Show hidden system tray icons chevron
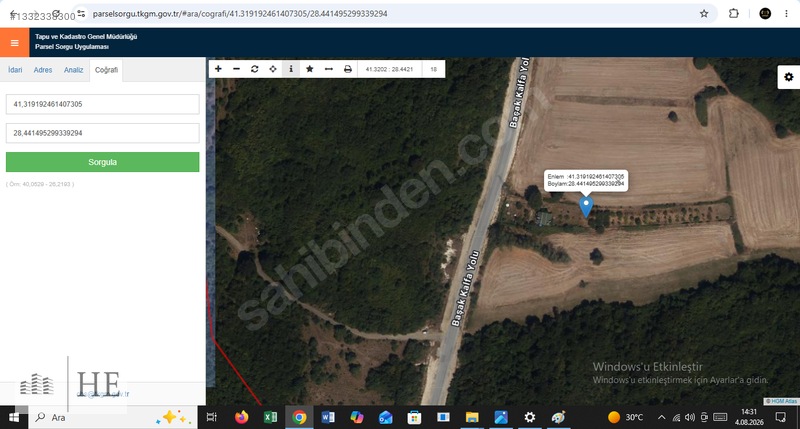The width and height of the screenshot is (800, 429). click(662, 417)
